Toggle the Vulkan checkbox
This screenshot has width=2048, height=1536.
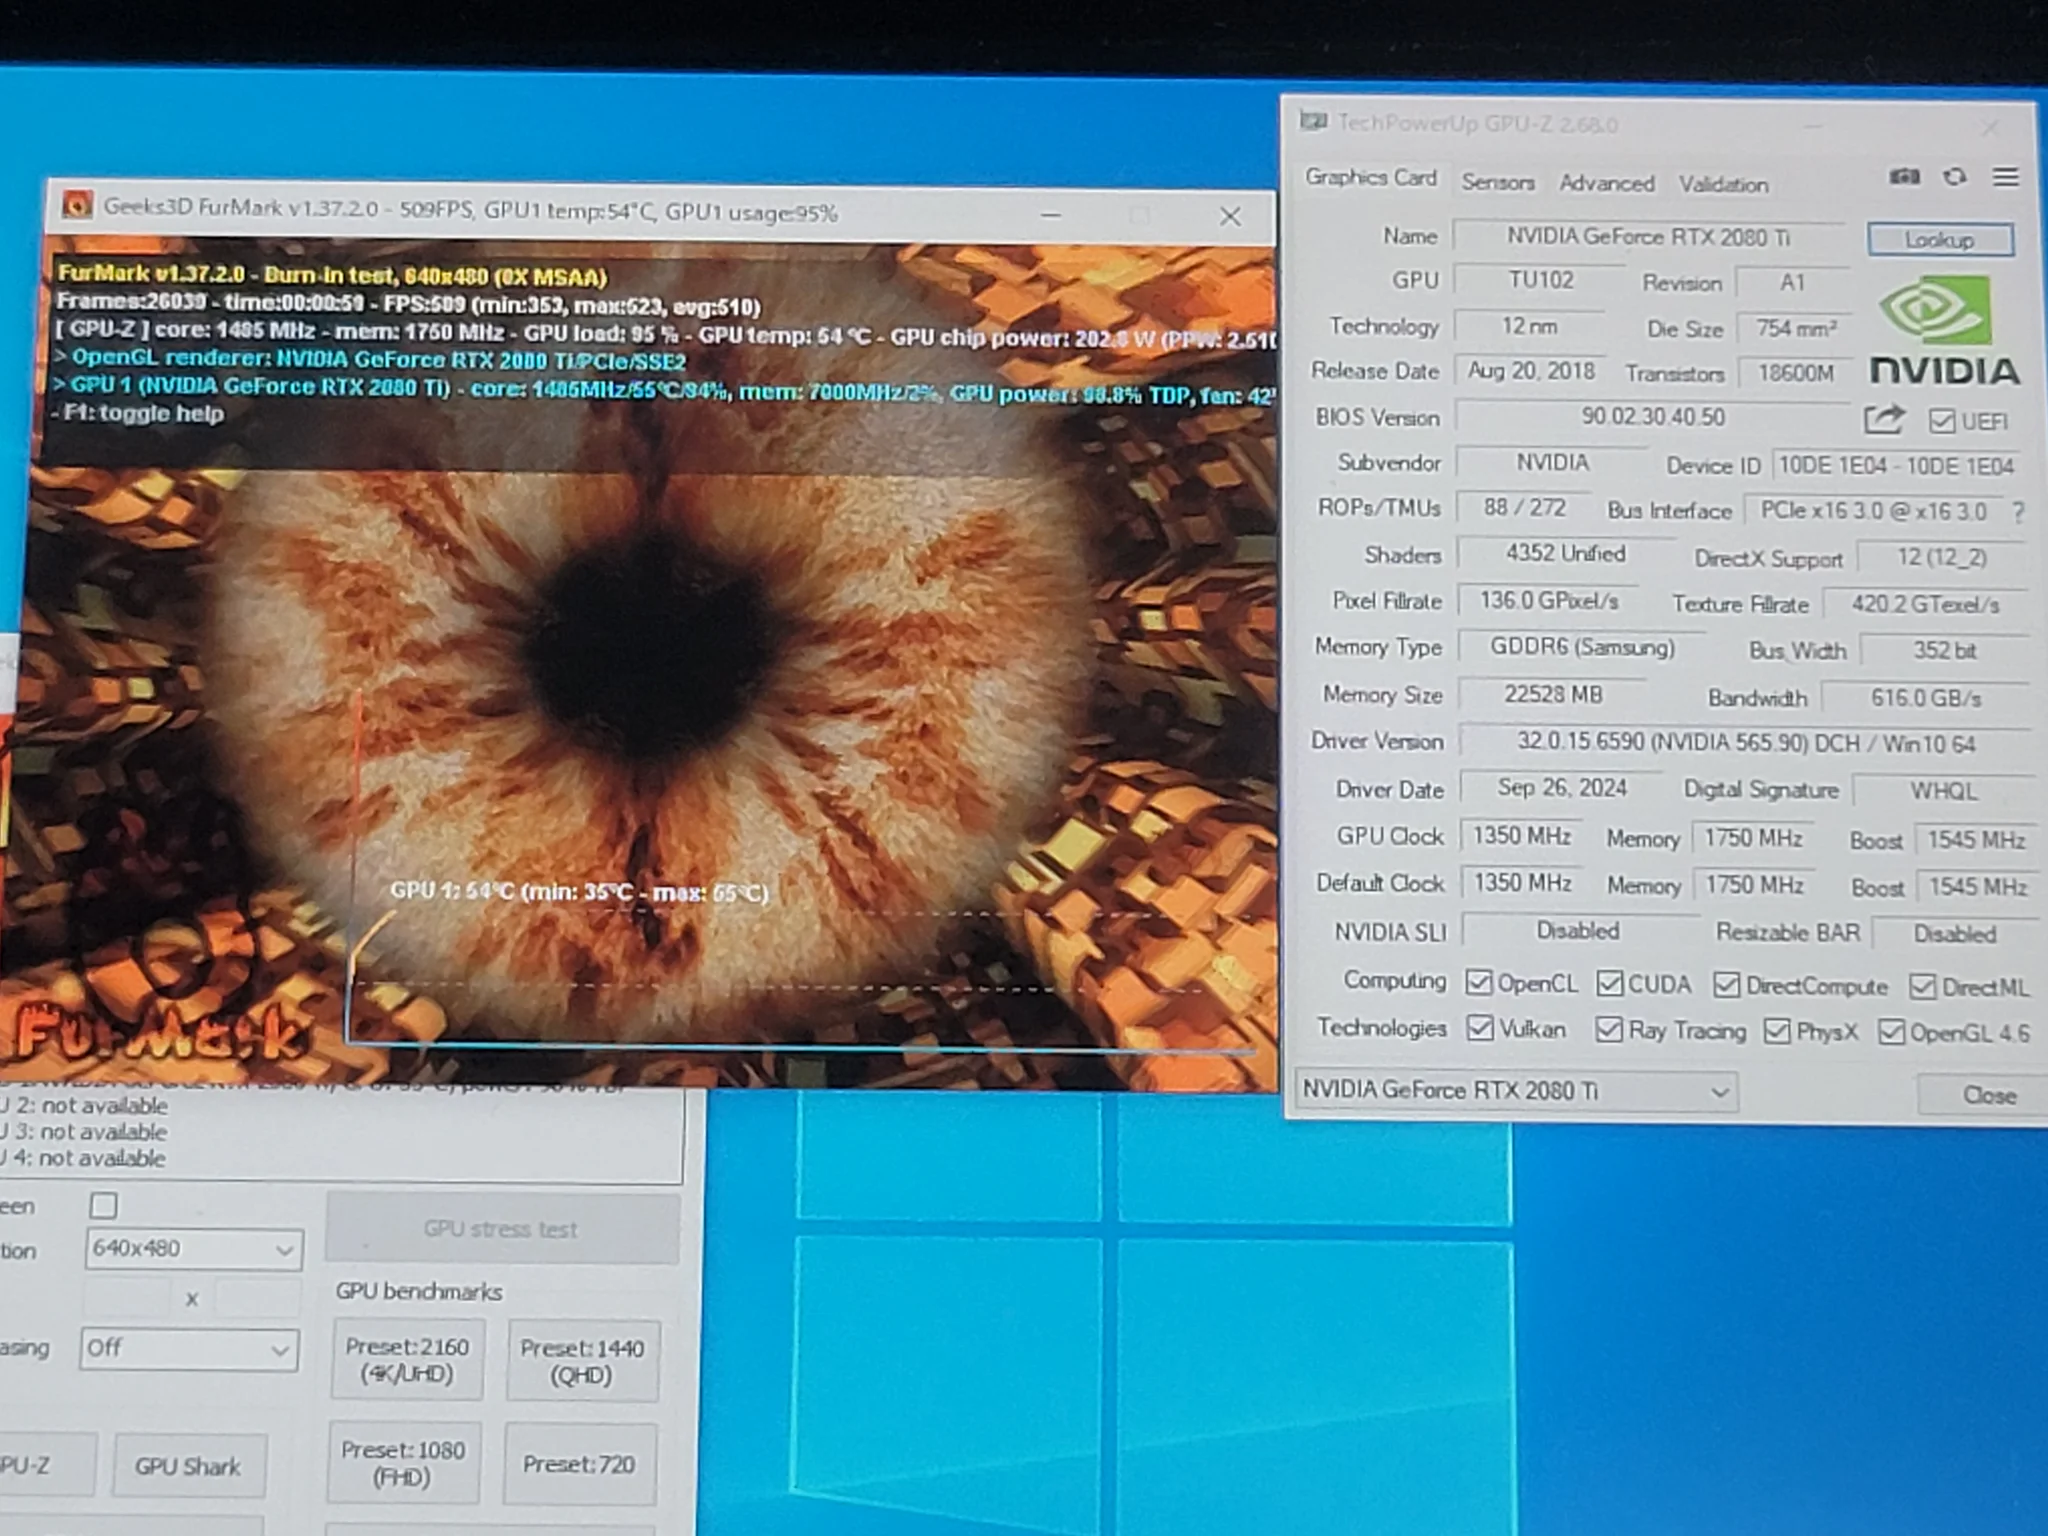click(1479, 1028)
